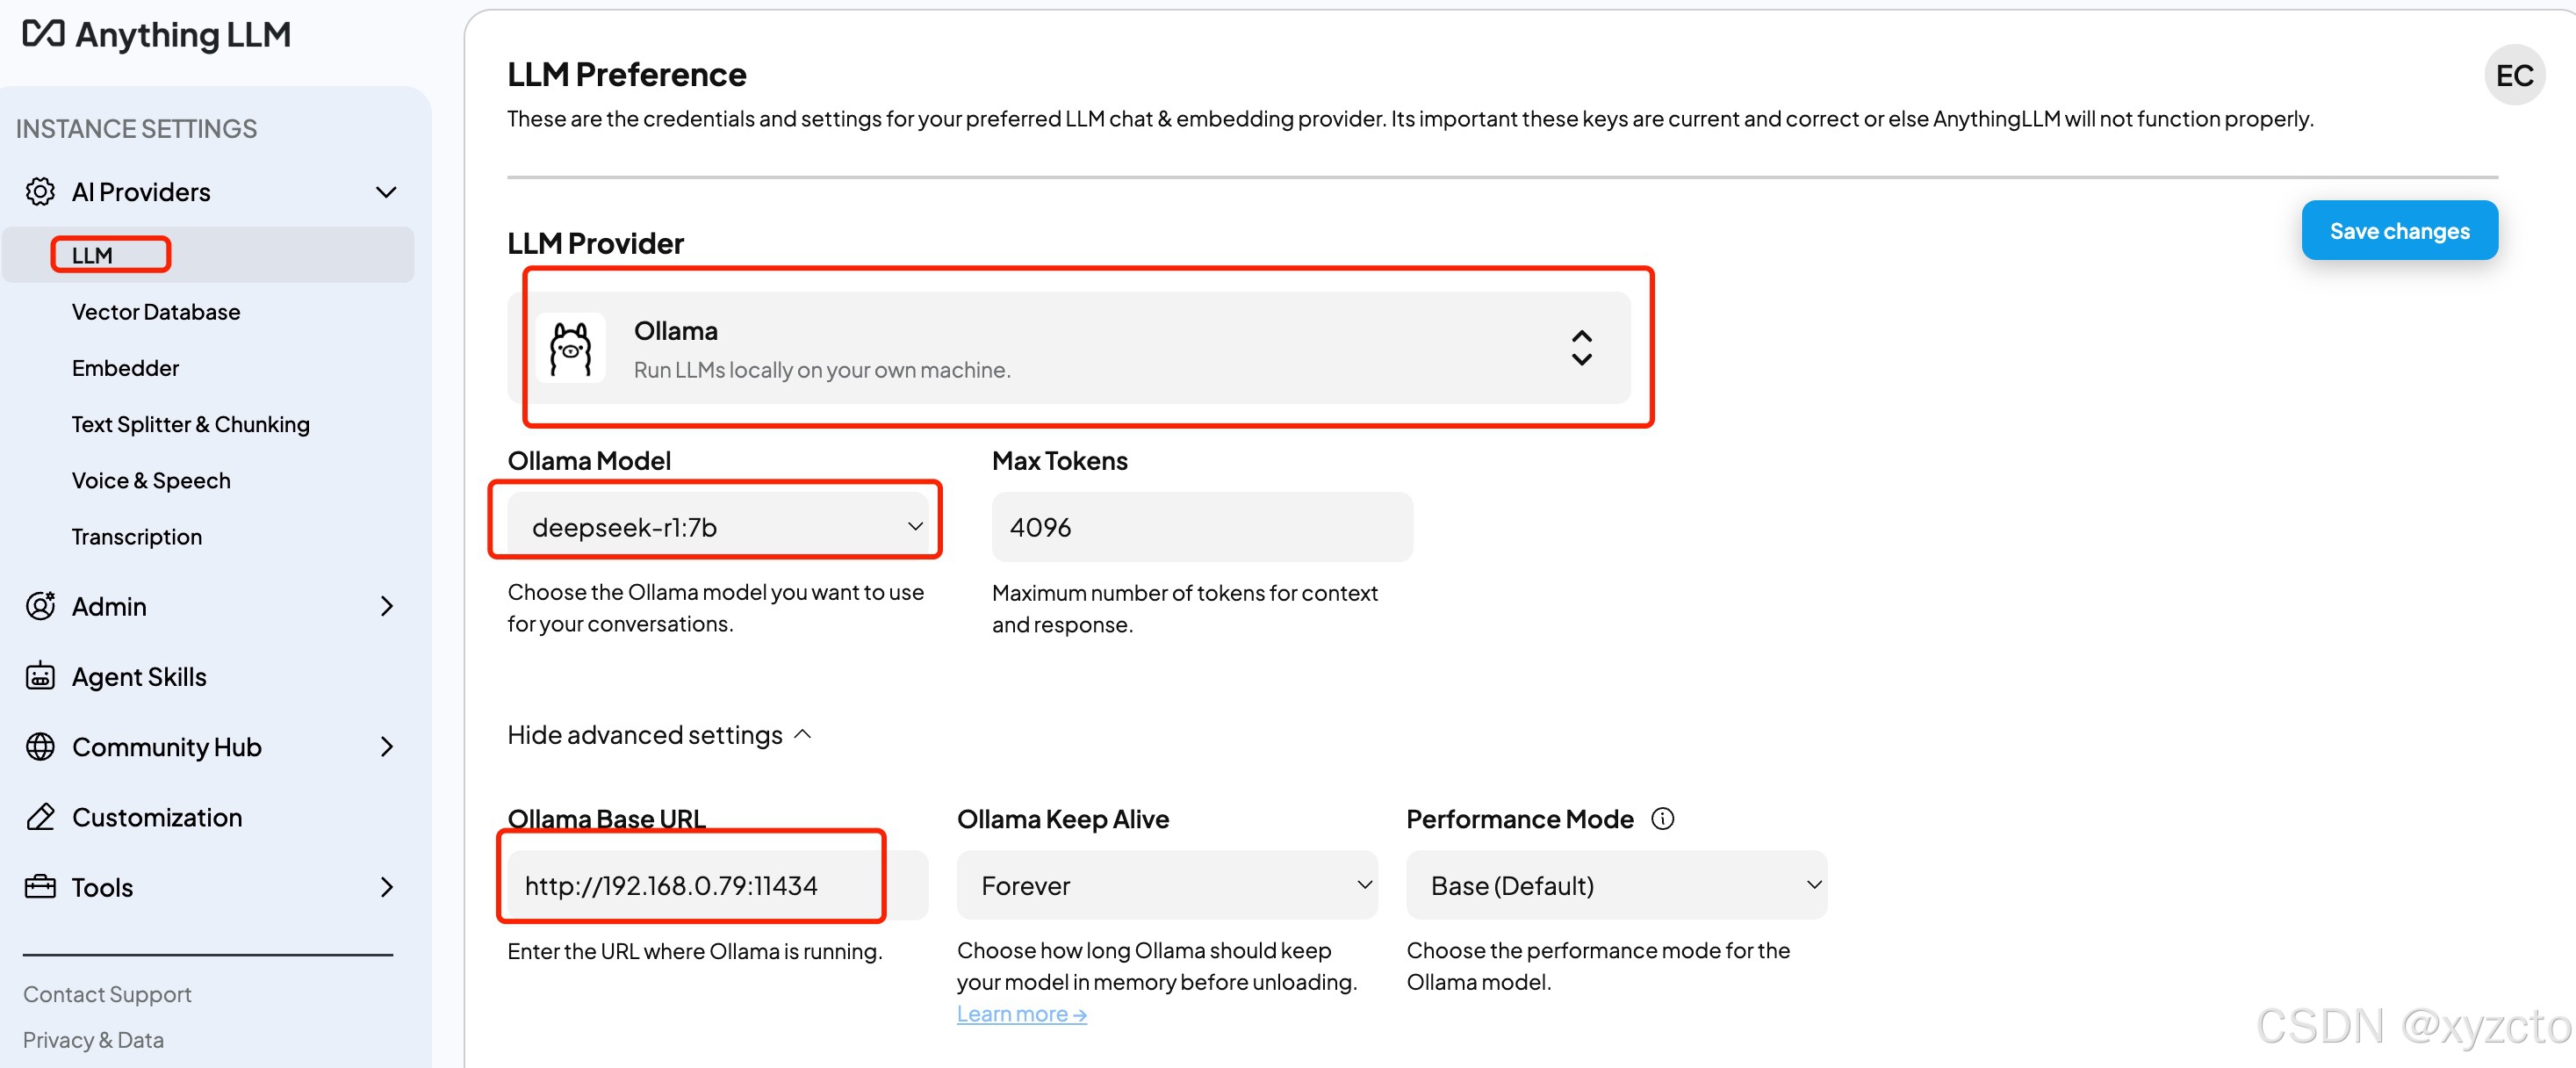Click the AI Providers gear icon
The image size is (2576, 1068).
[x=40, y=191]
